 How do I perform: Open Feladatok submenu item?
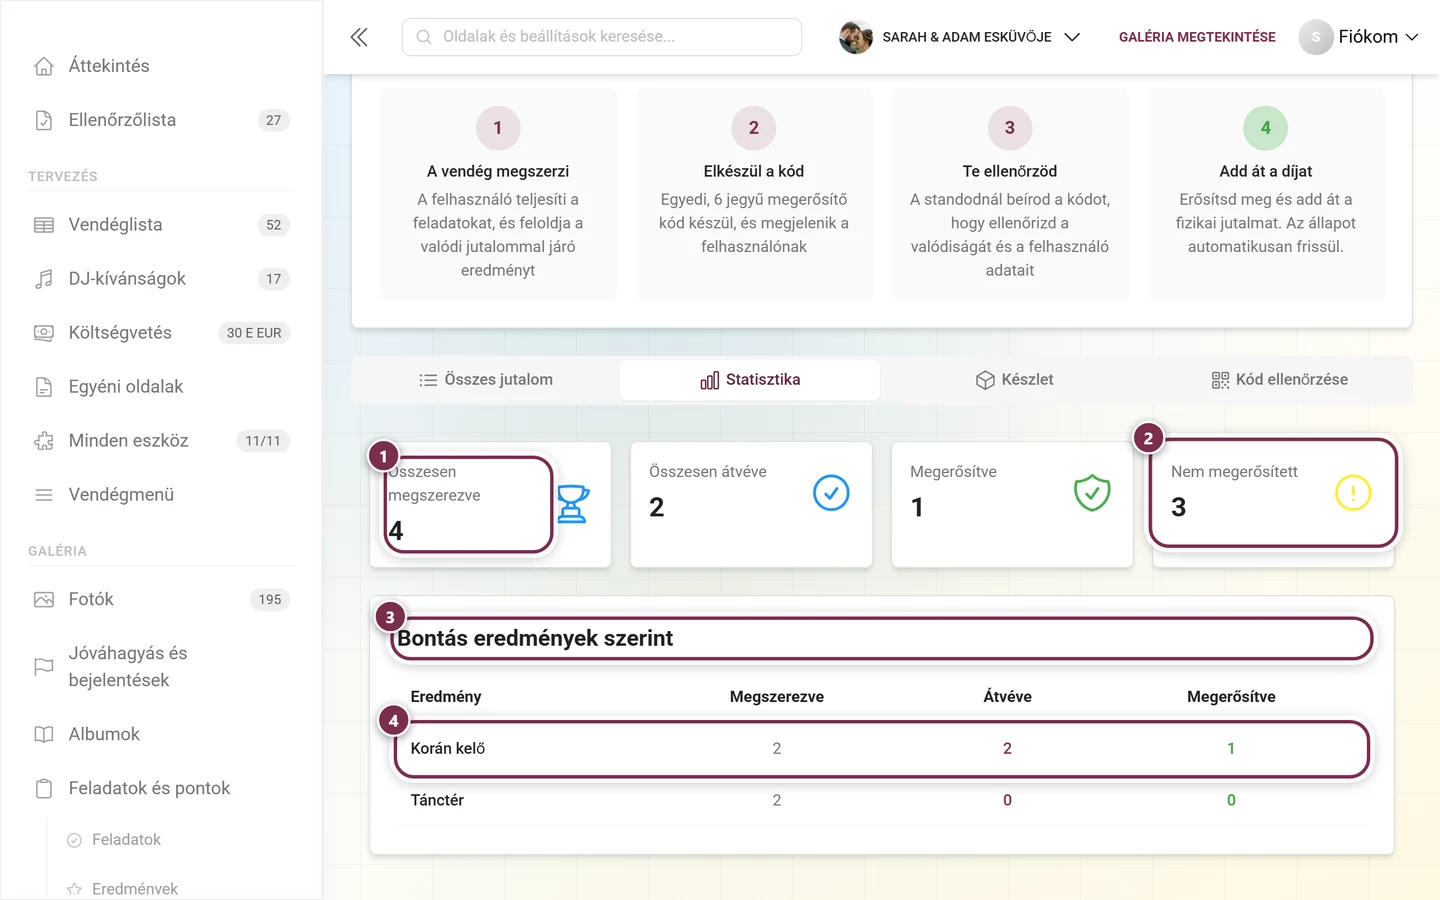126,840
